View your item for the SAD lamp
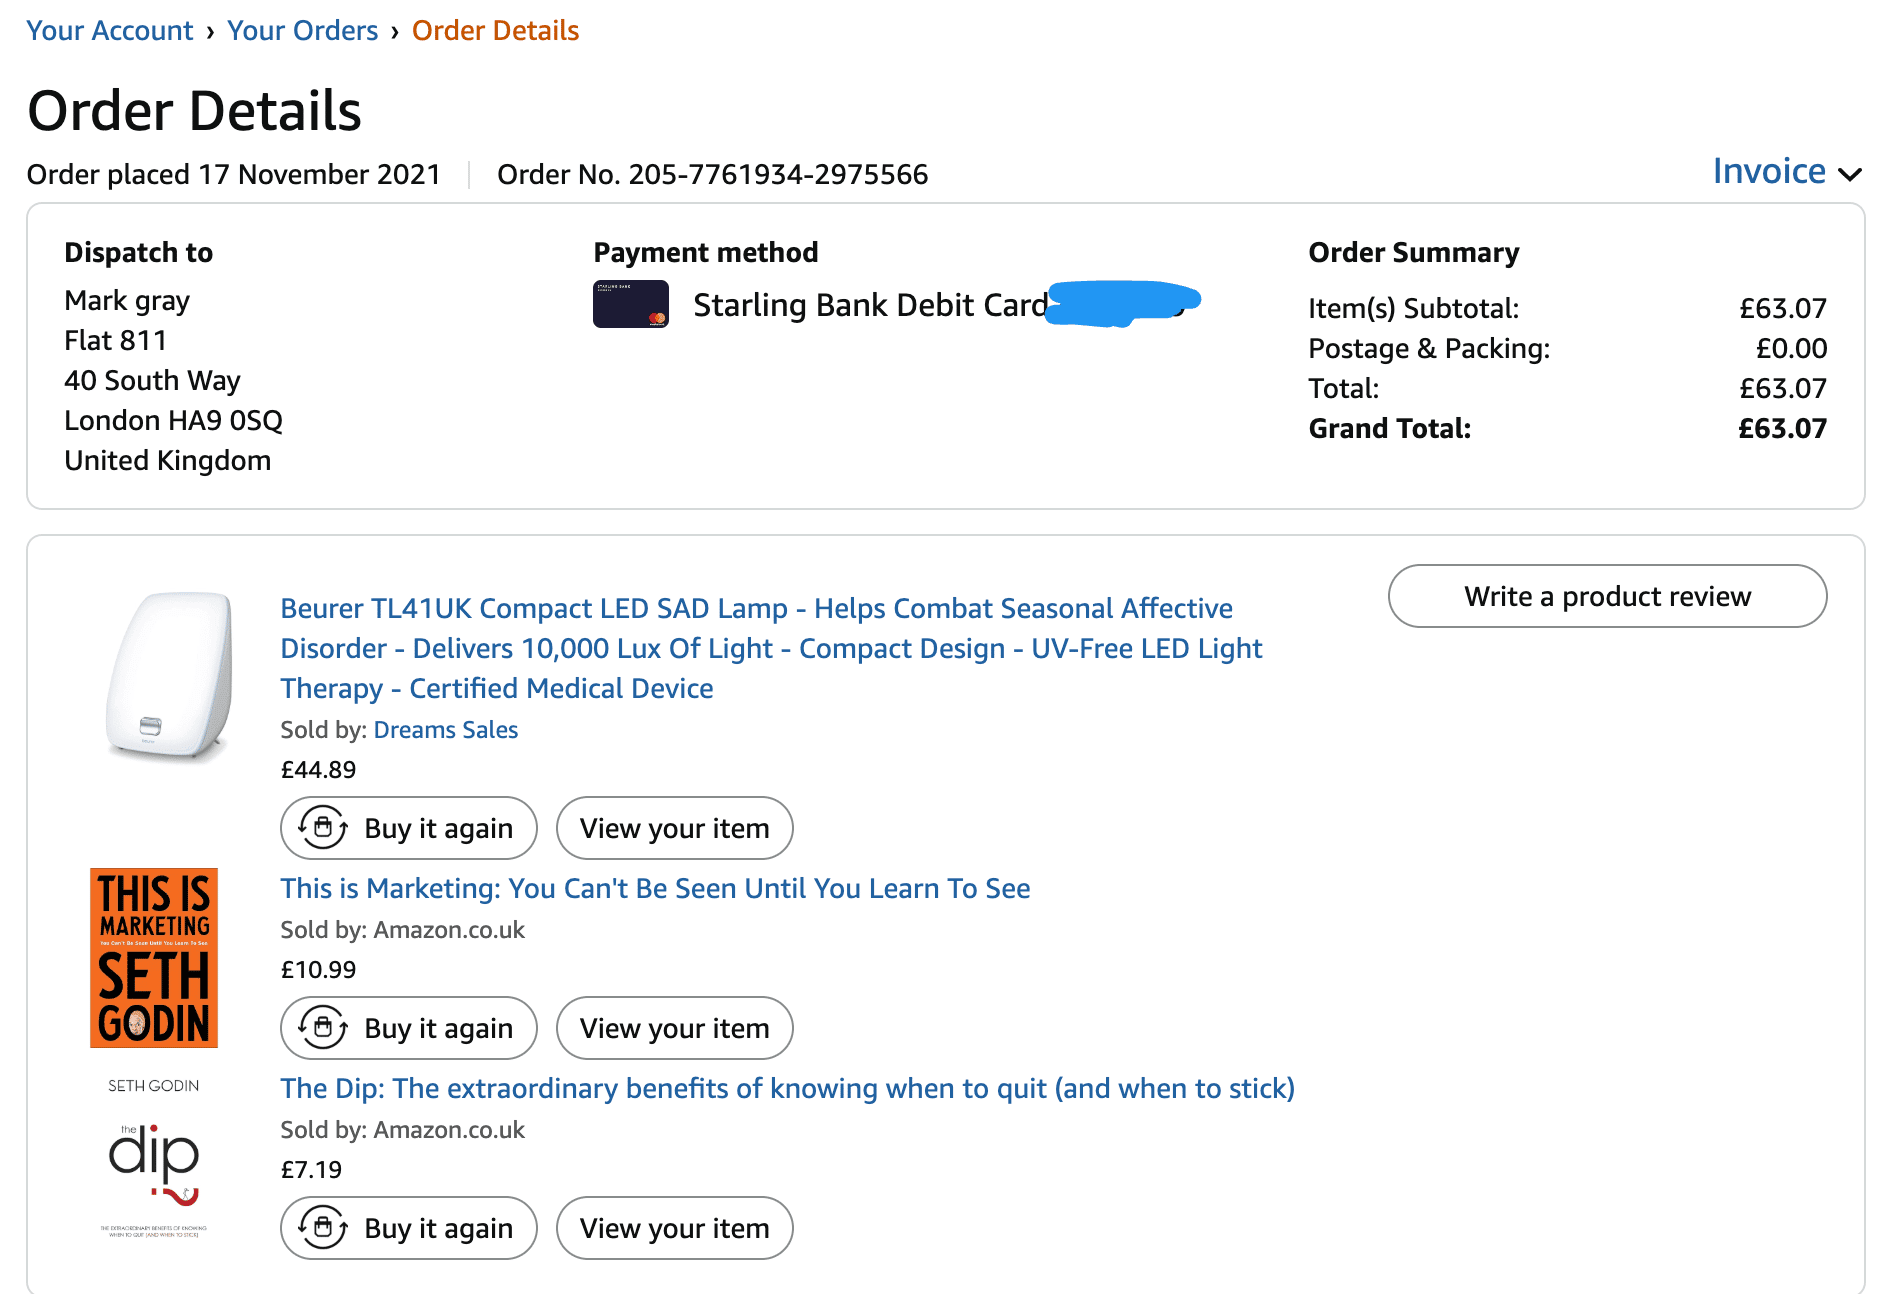The height and width of the screenshot is (1294, 1898). 674,828
